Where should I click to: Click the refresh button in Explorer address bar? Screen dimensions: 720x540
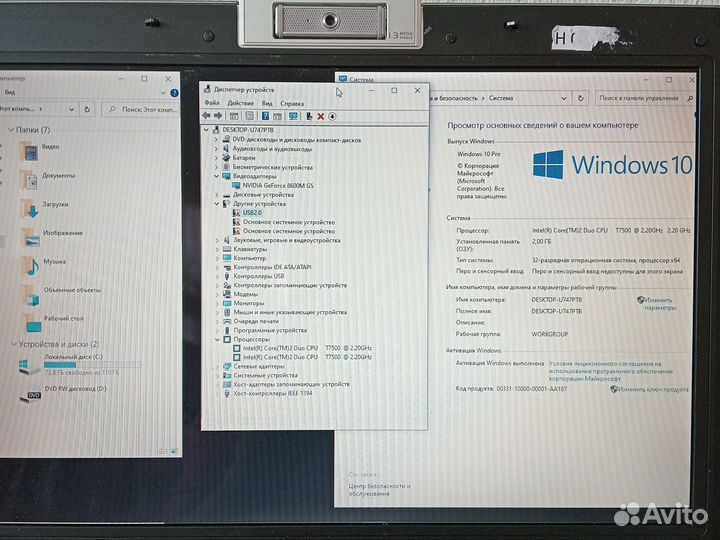pos(87,109)
